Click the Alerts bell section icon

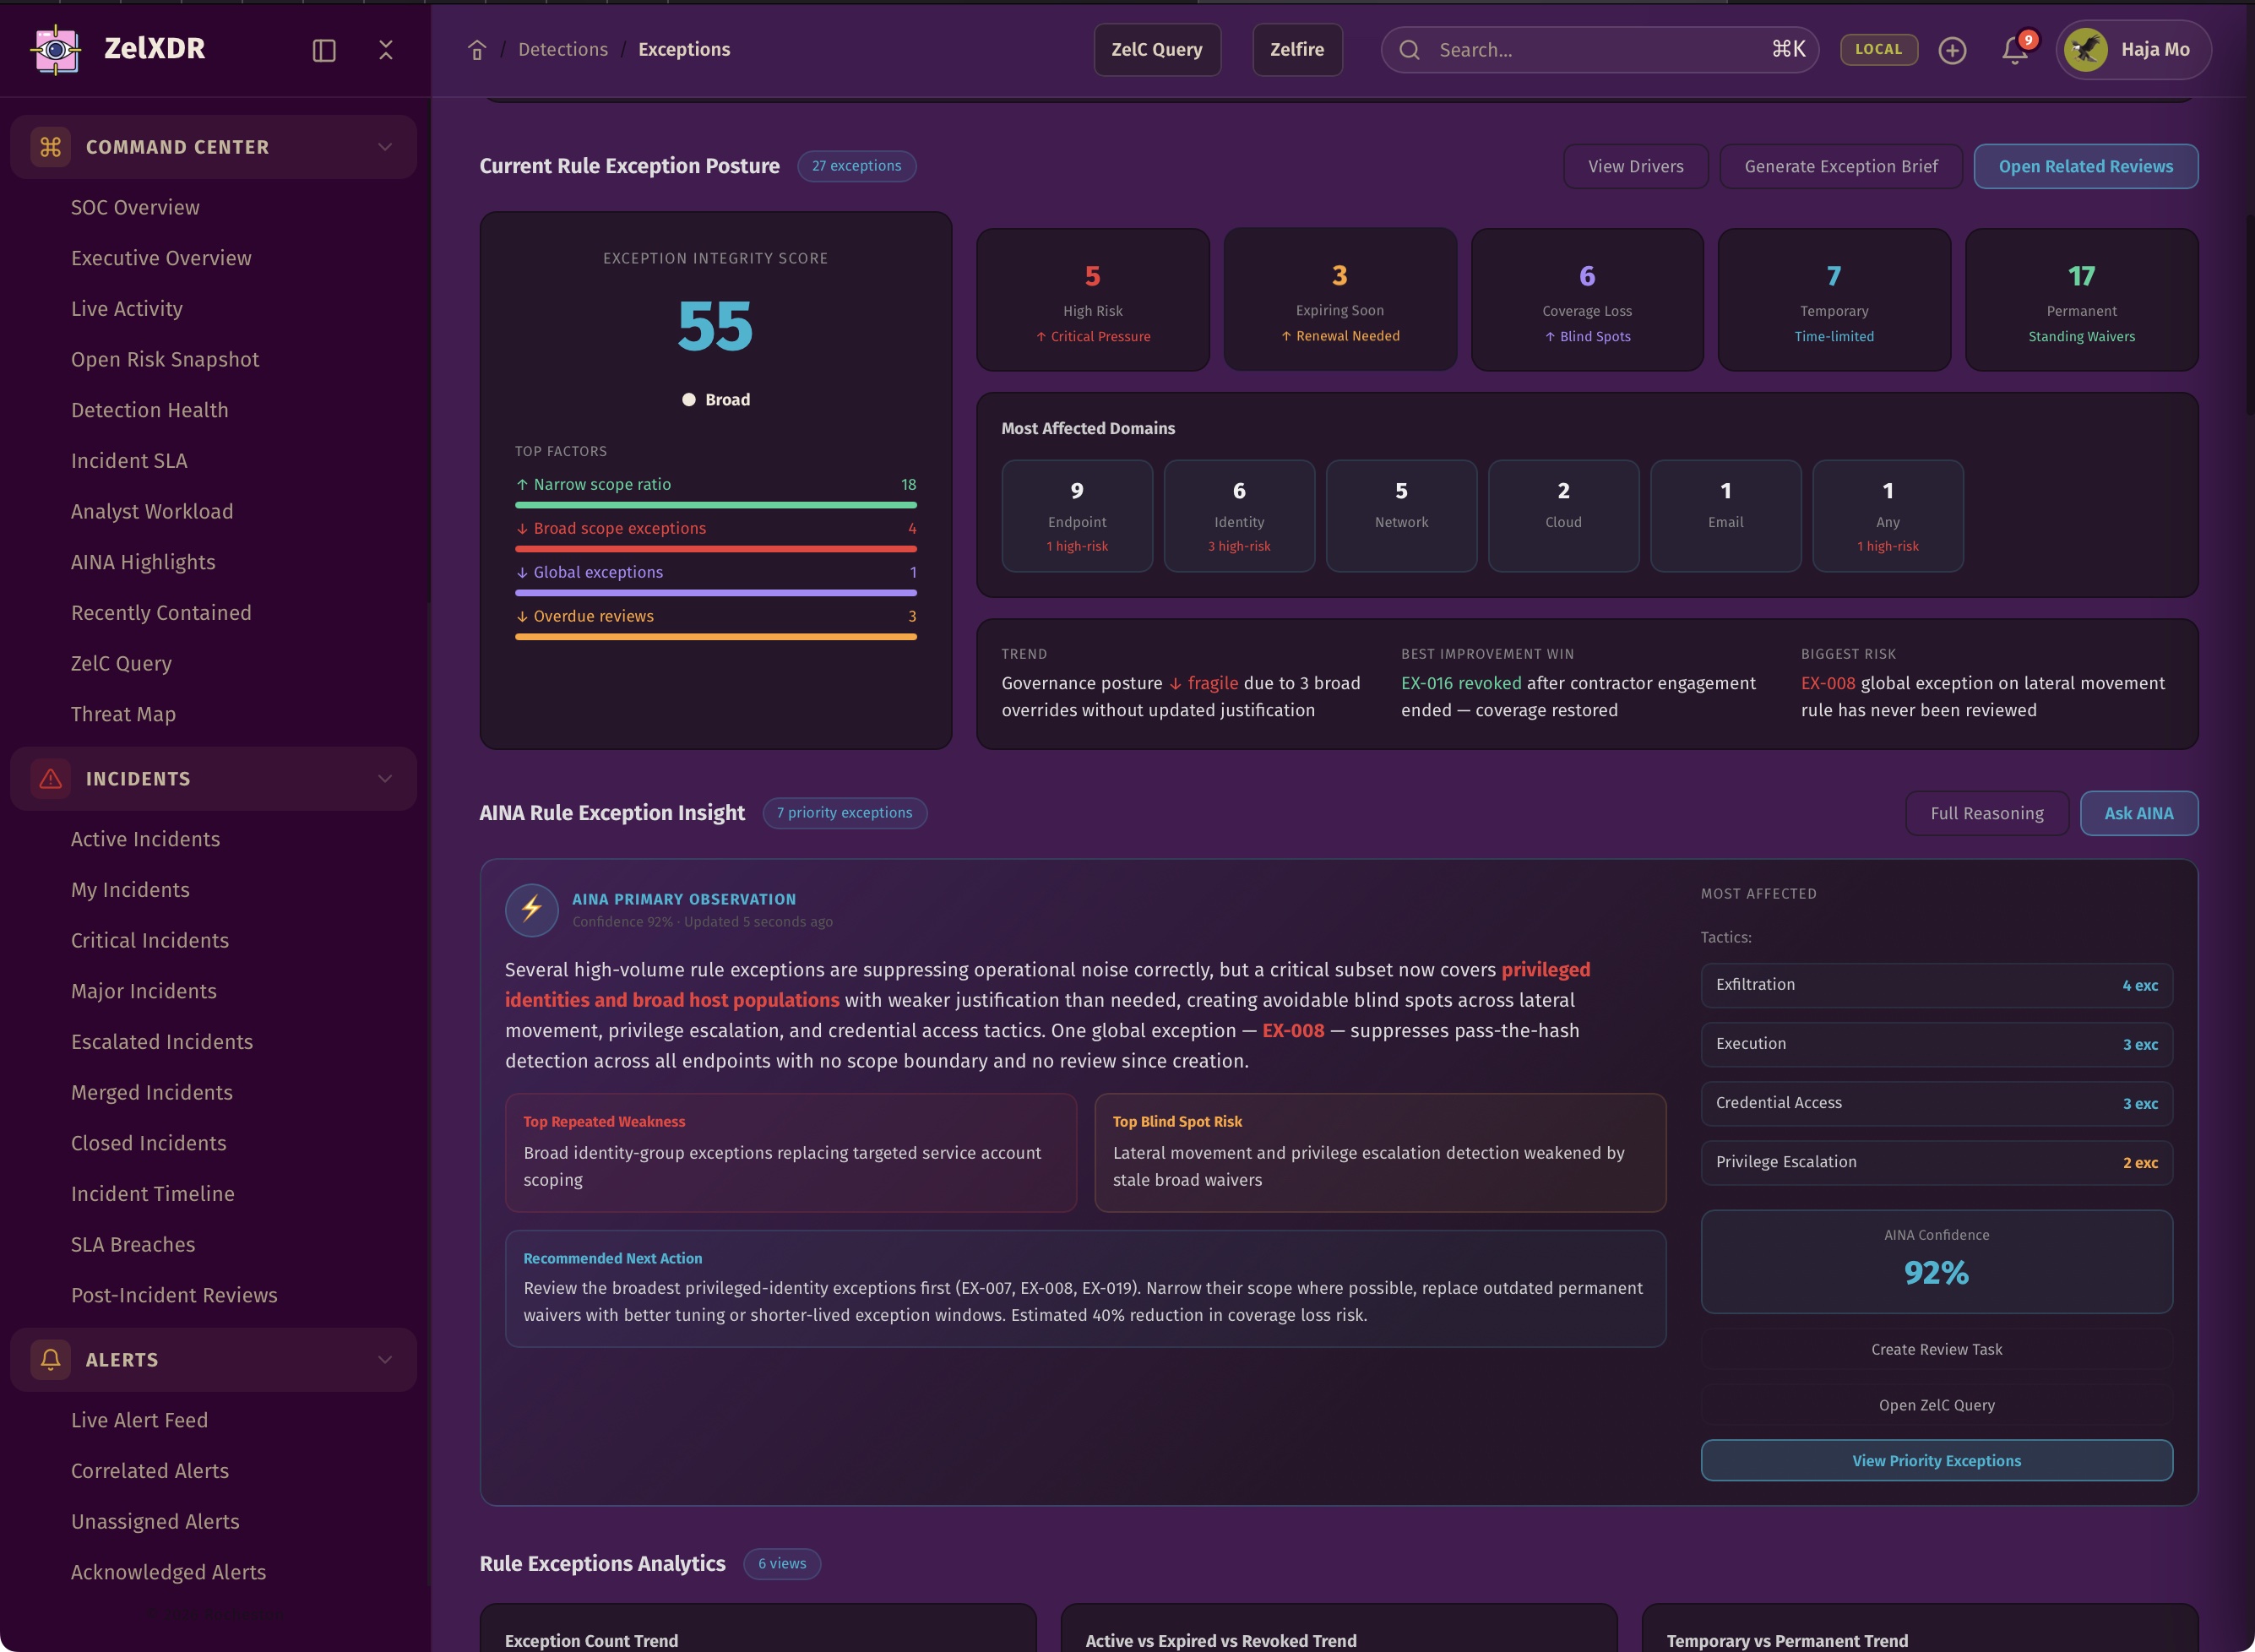click(50, 1359)
